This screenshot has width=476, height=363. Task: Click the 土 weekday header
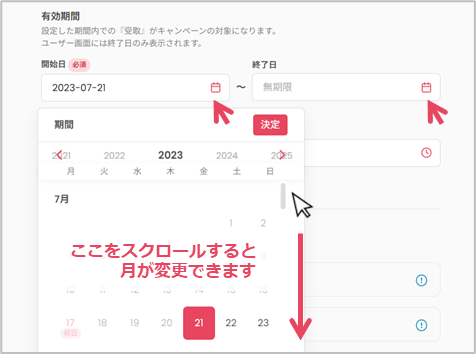click(x=237, y=171)
